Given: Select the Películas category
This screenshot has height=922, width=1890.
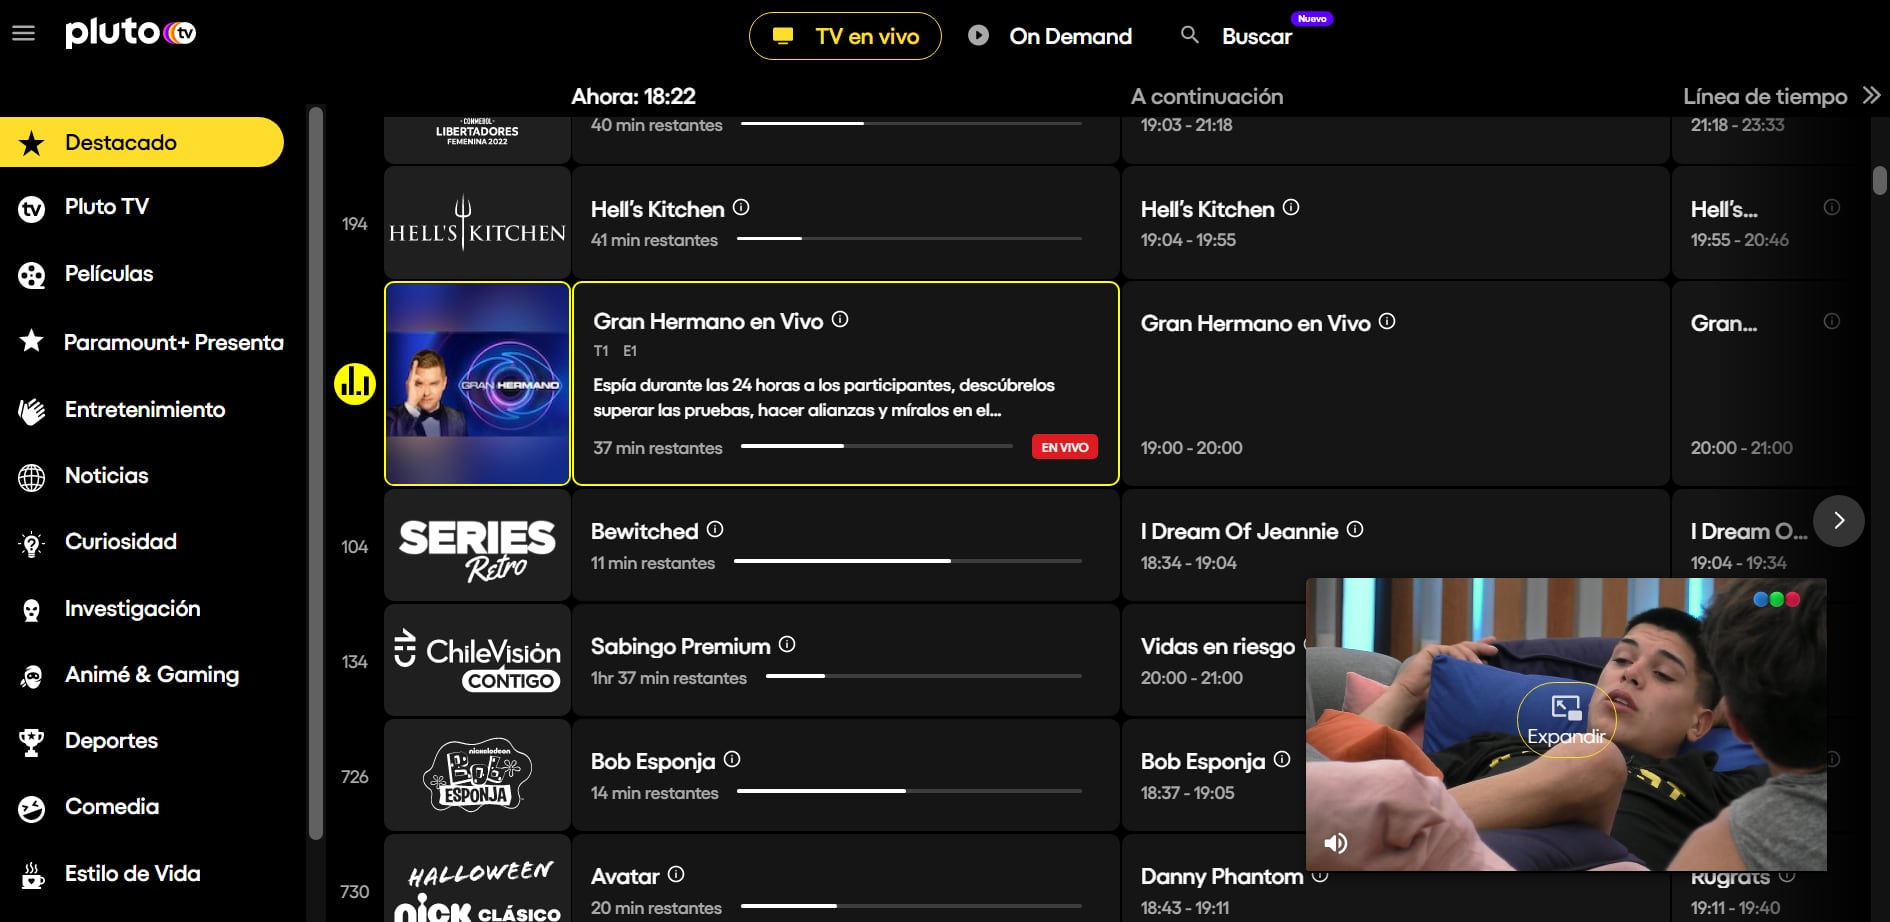Looking at the screenshot, I should 108,274.
